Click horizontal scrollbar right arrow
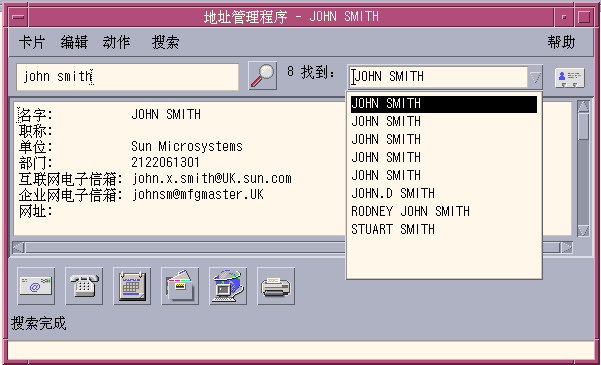 567,248
